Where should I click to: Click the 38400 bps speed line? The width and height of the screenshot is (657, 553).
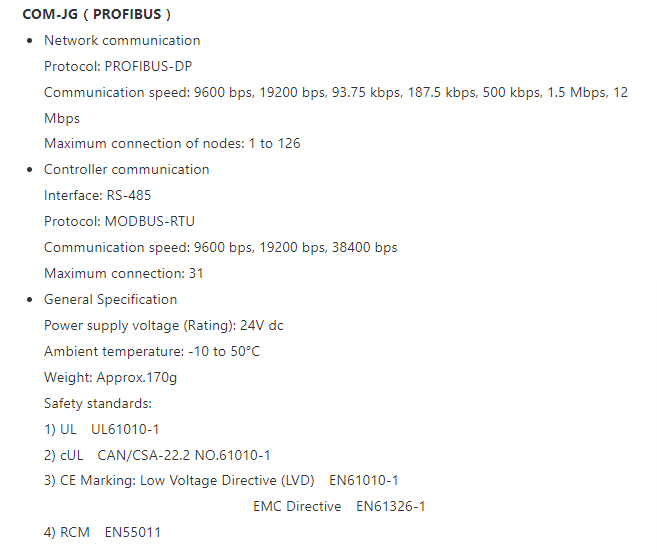tap(220, 247)
